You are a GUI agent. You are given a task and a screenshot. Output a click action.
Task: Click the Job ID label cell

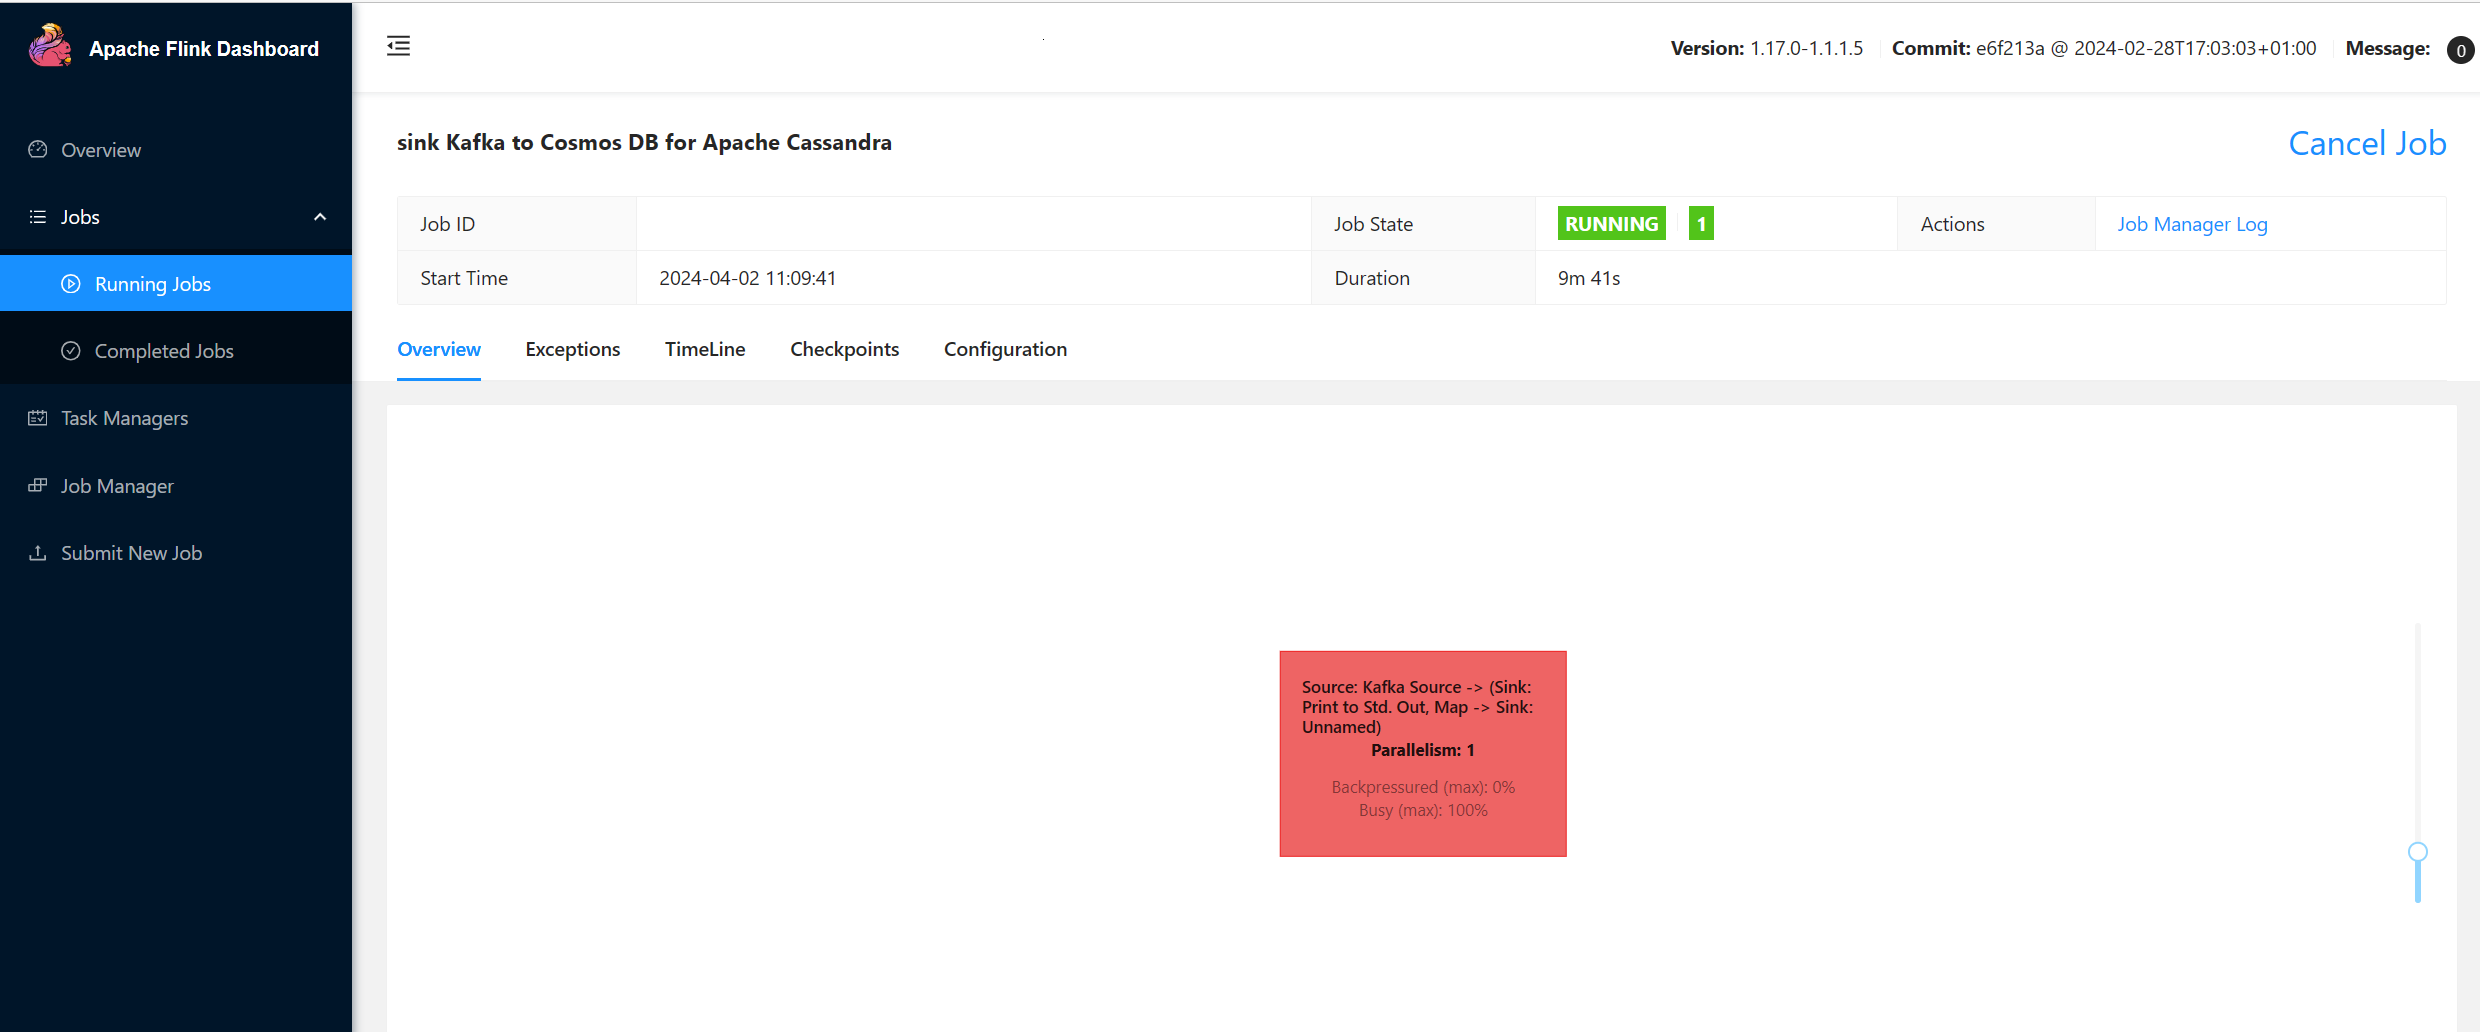[517, 224]
